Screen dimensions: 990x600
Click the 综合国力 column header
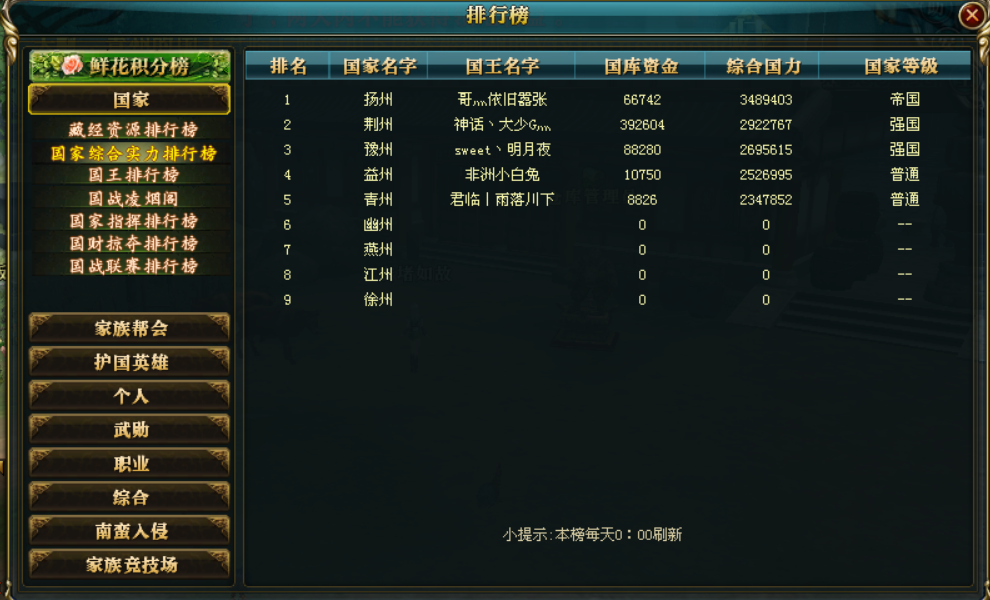tap(763, 66)
